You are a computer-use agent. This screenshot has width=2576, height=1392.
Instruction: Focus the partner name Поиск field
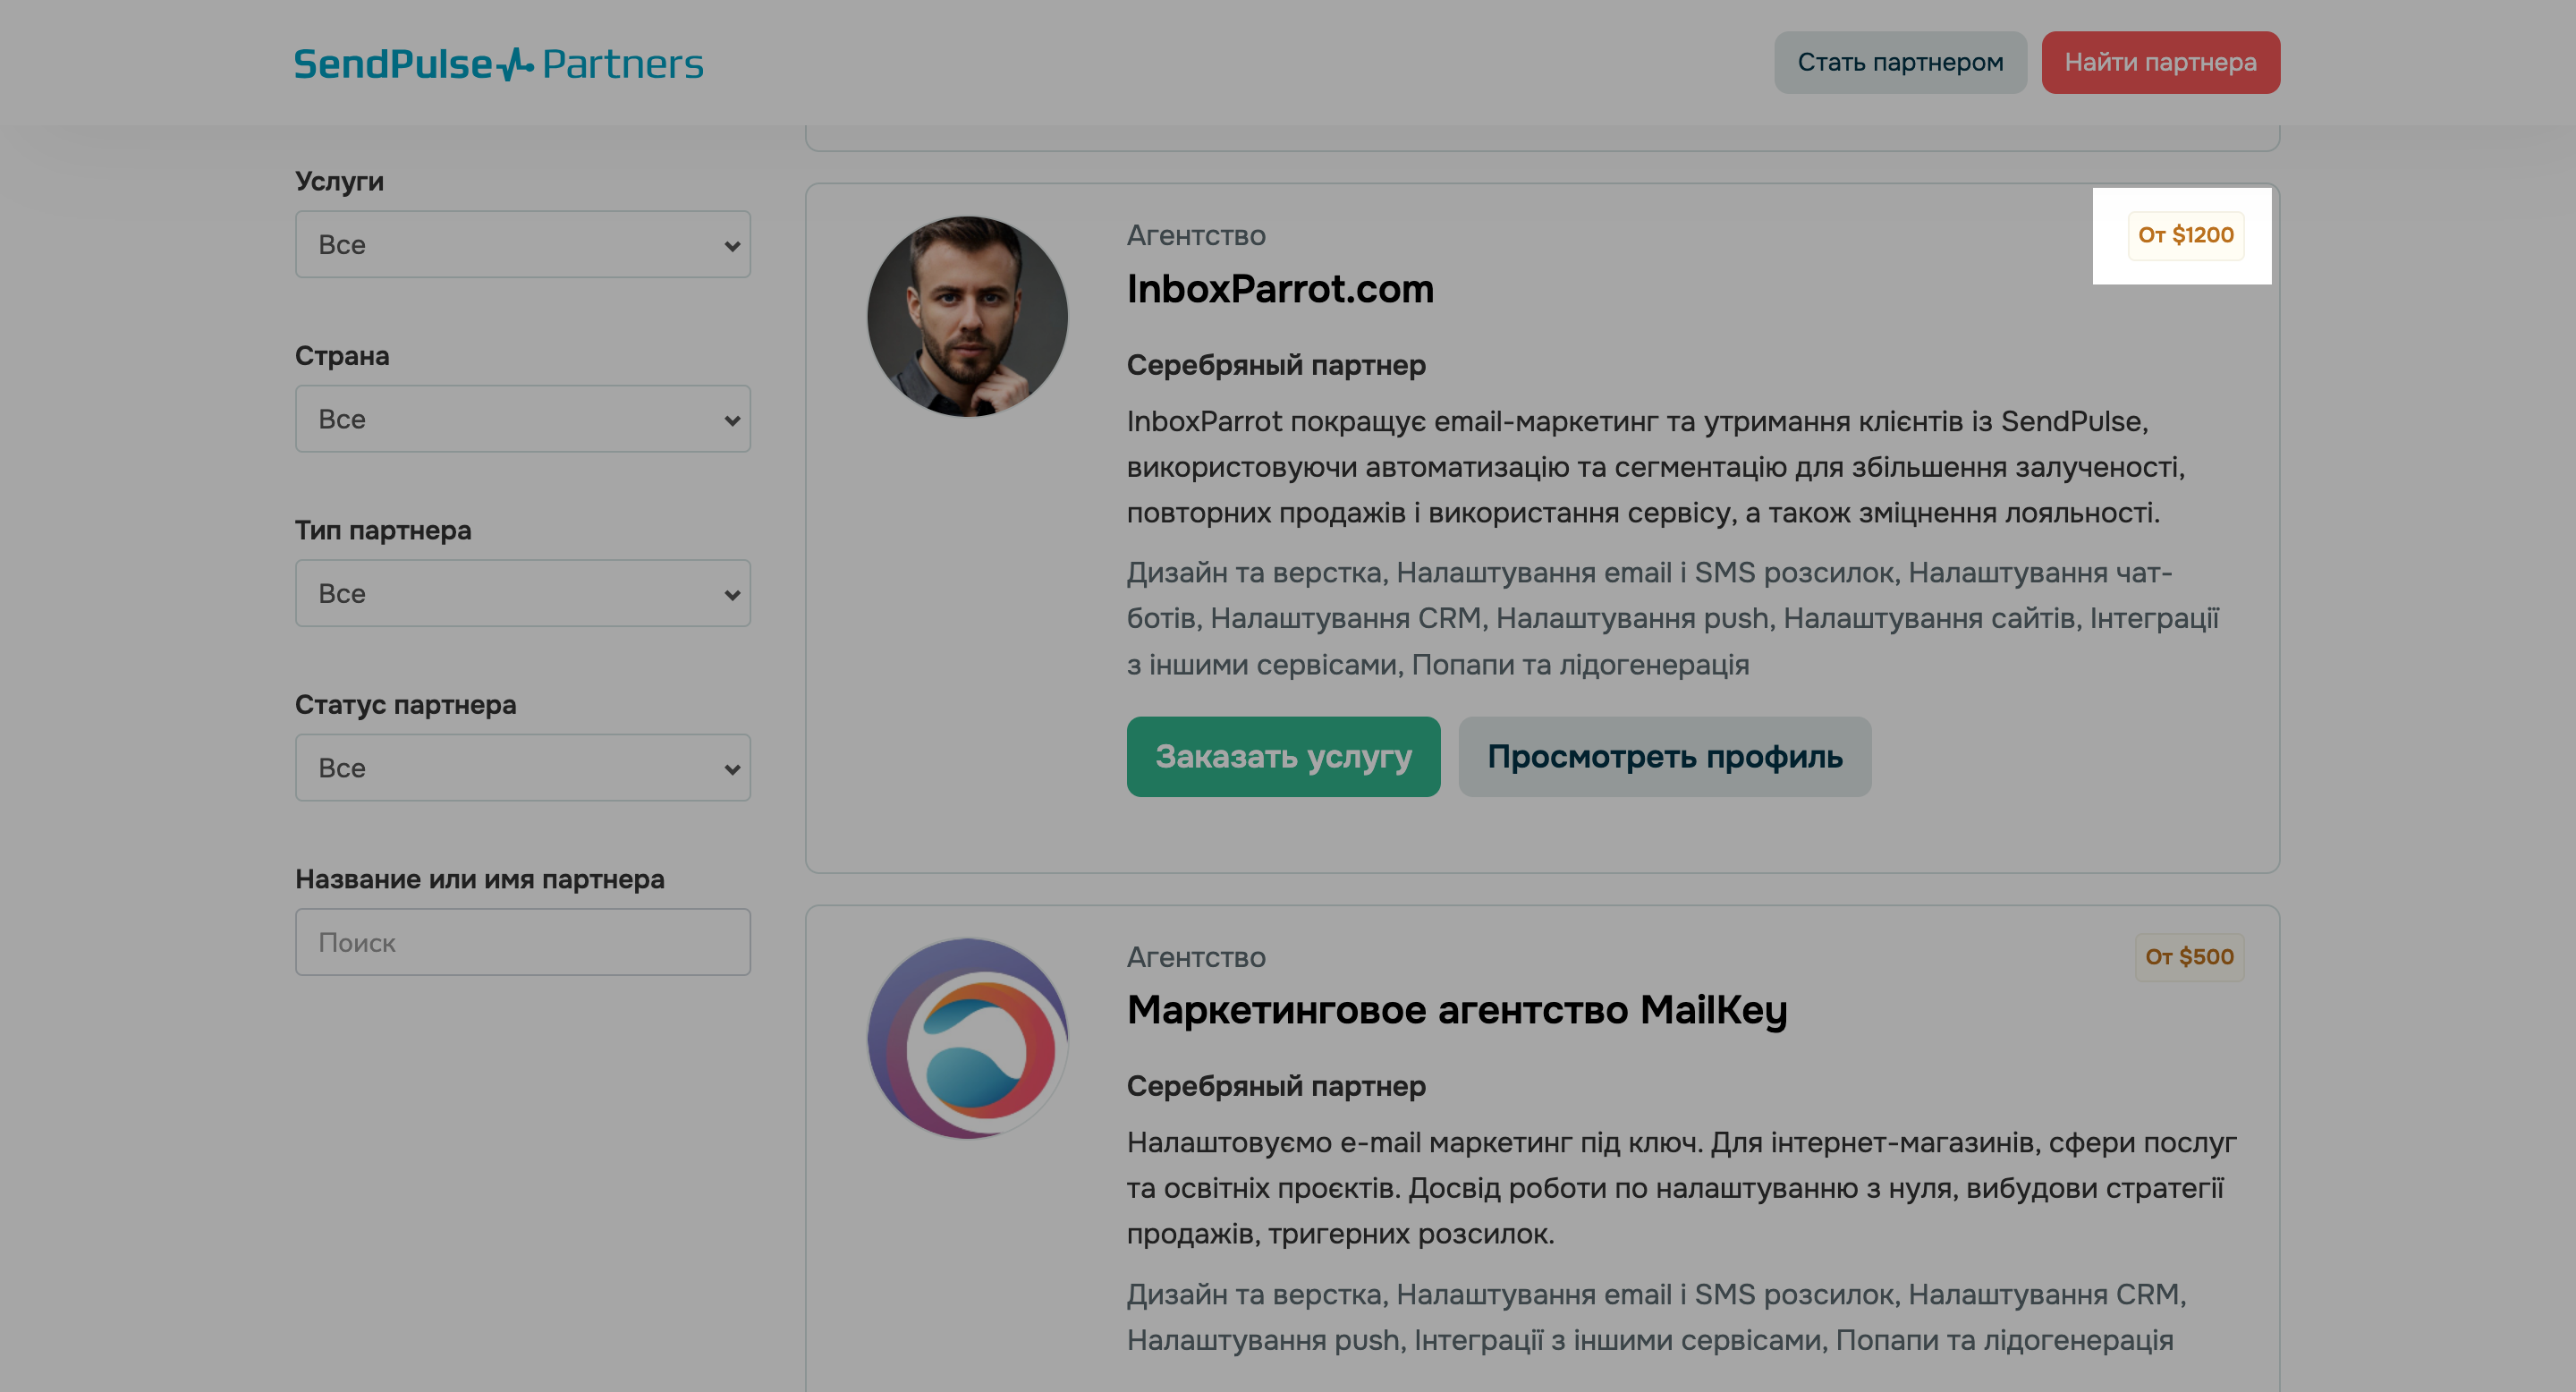(x=522, y=942)
